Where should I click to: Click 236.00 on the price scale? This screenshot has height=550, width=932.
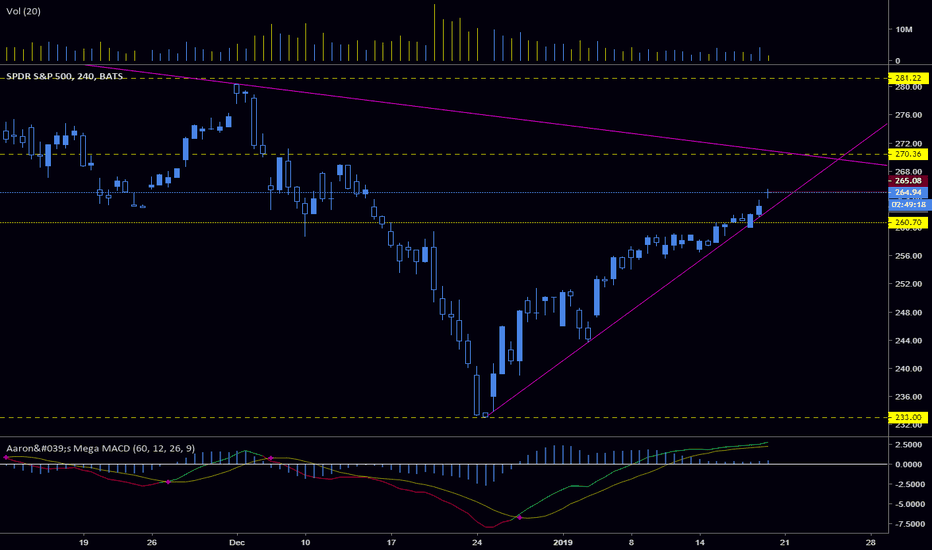coord(908,397)
